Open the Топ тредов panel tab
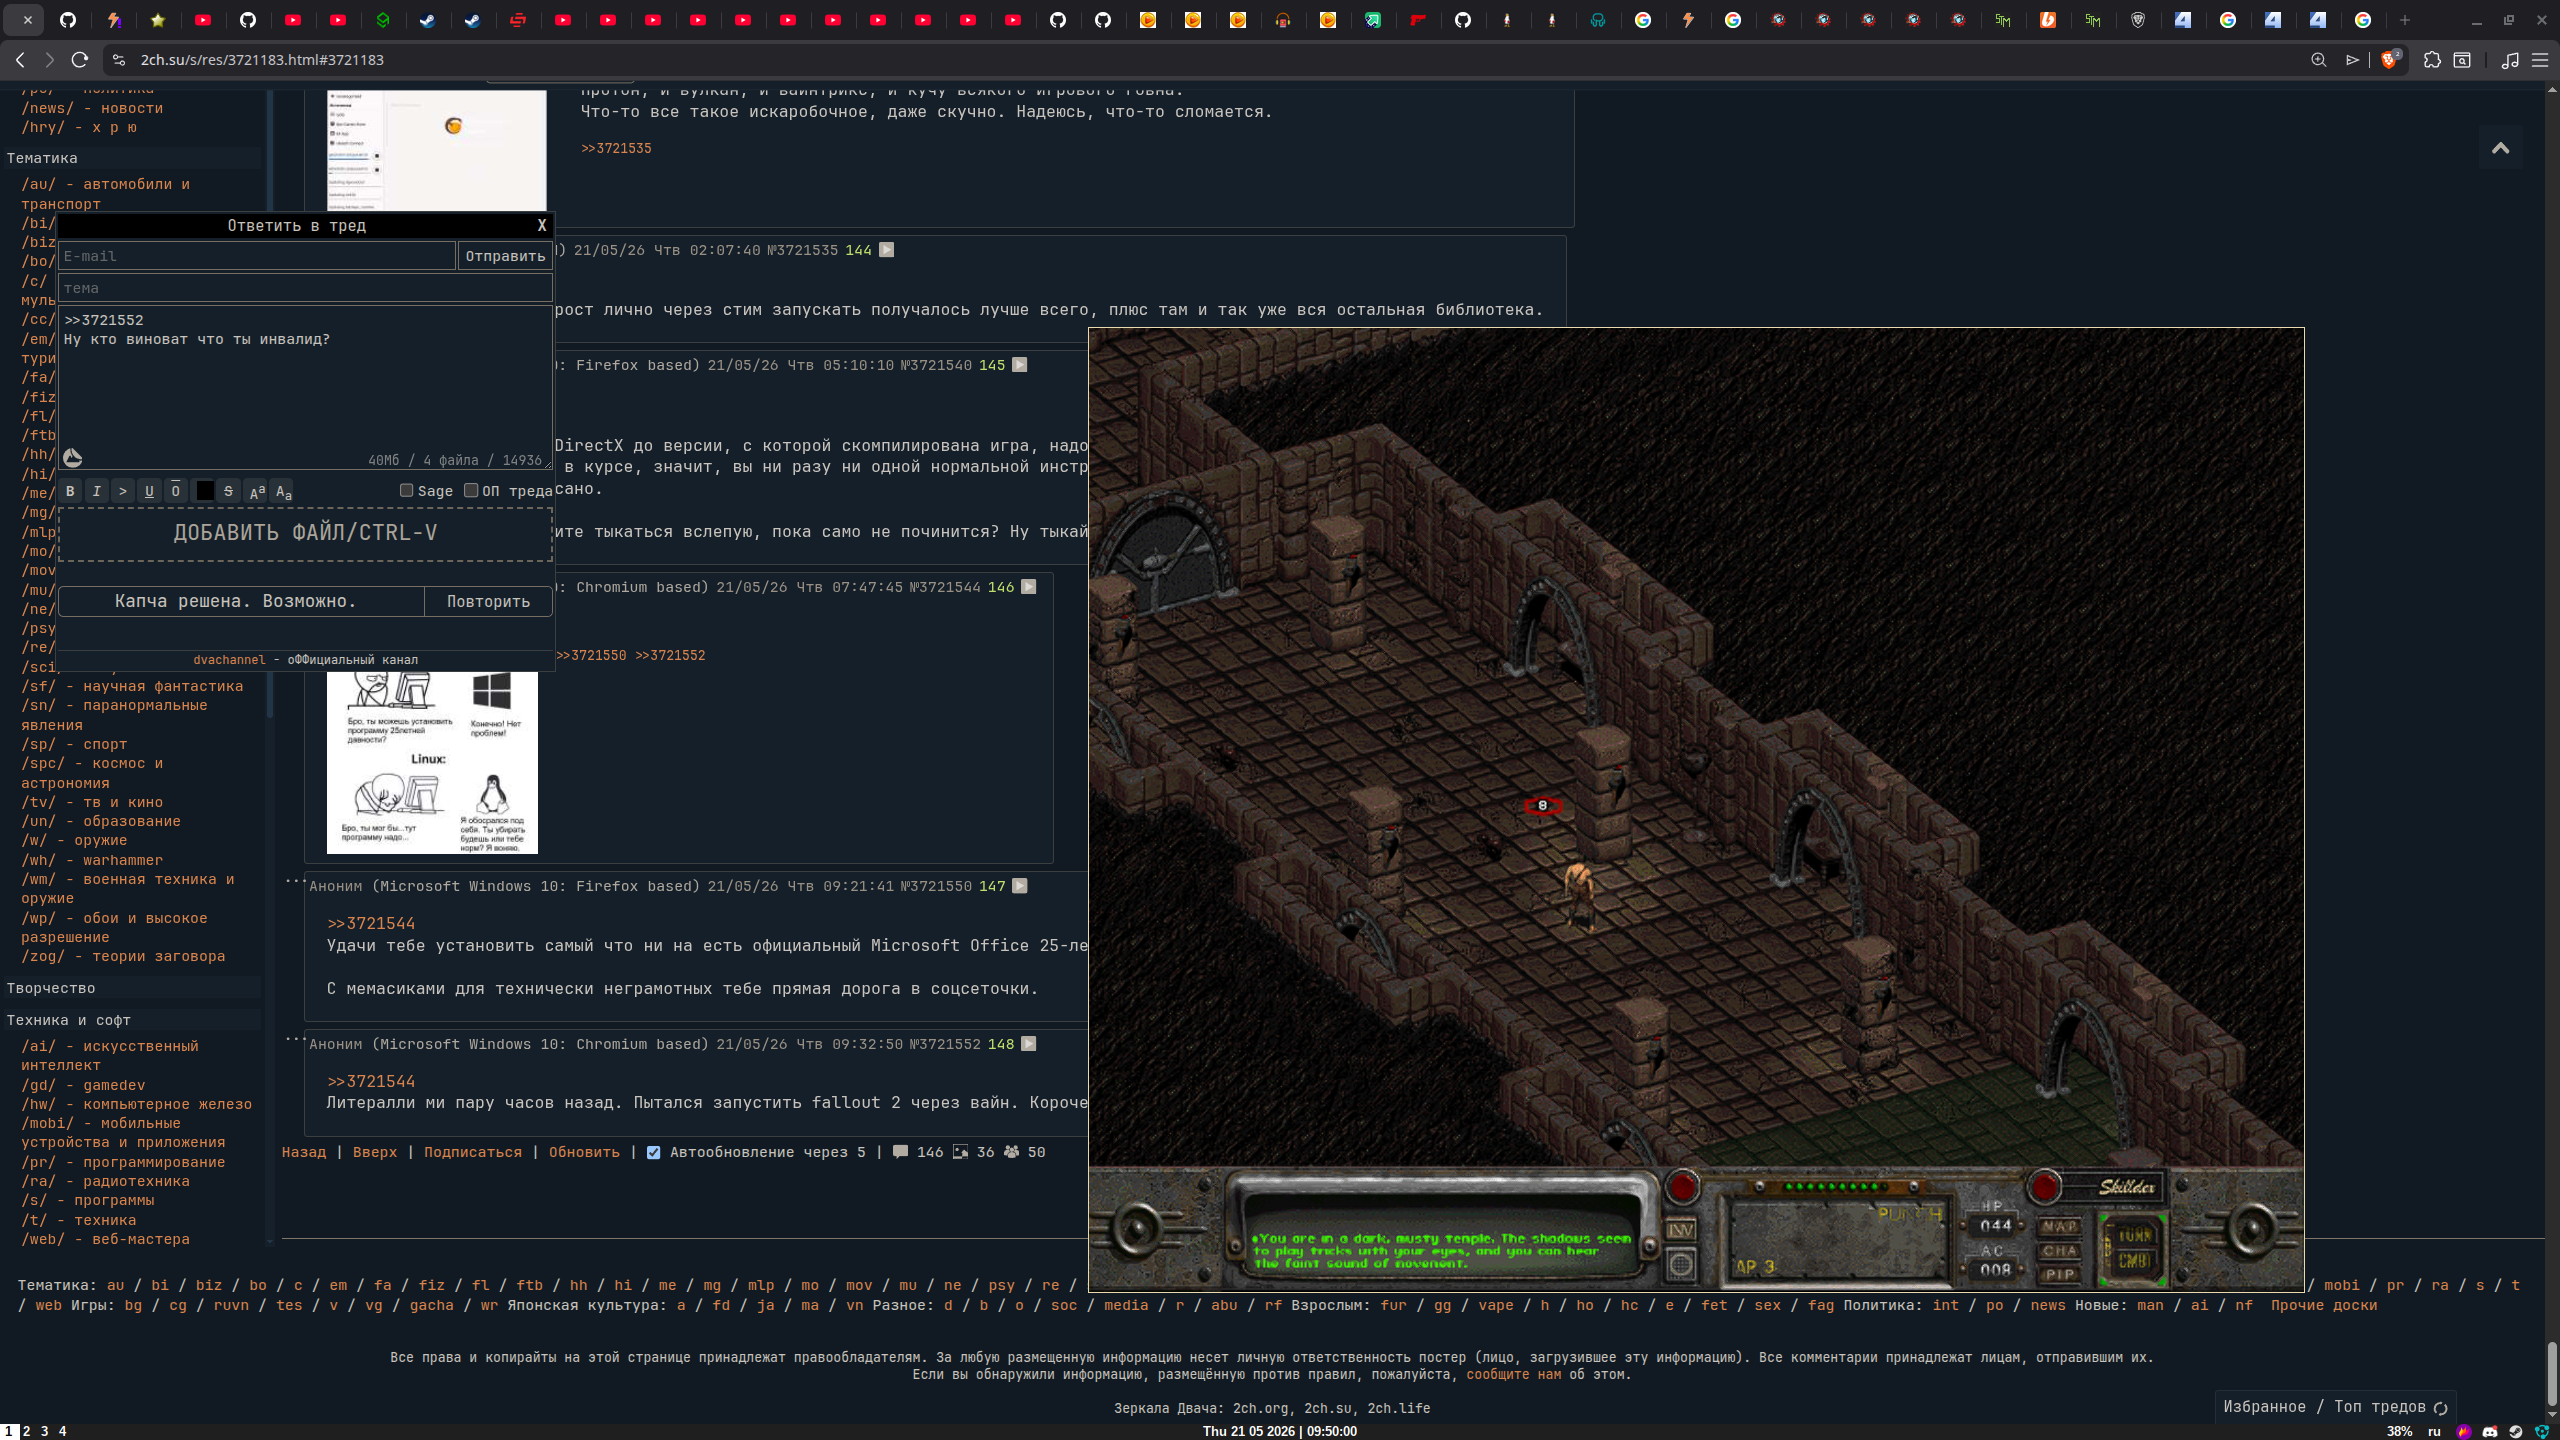The image size is (2560, 1440). 2380,1407
